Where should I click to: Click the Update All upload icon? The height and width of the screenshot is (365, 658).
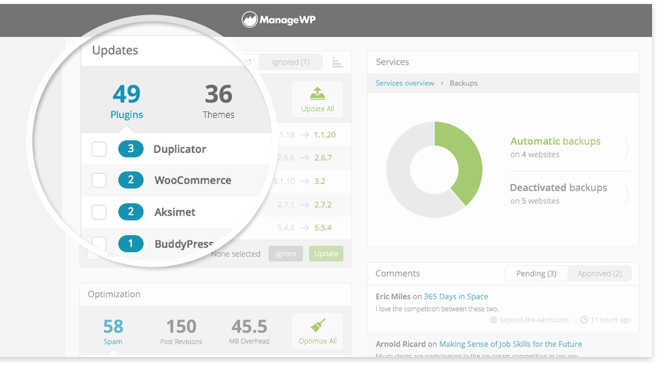click(x=317, y=94)
